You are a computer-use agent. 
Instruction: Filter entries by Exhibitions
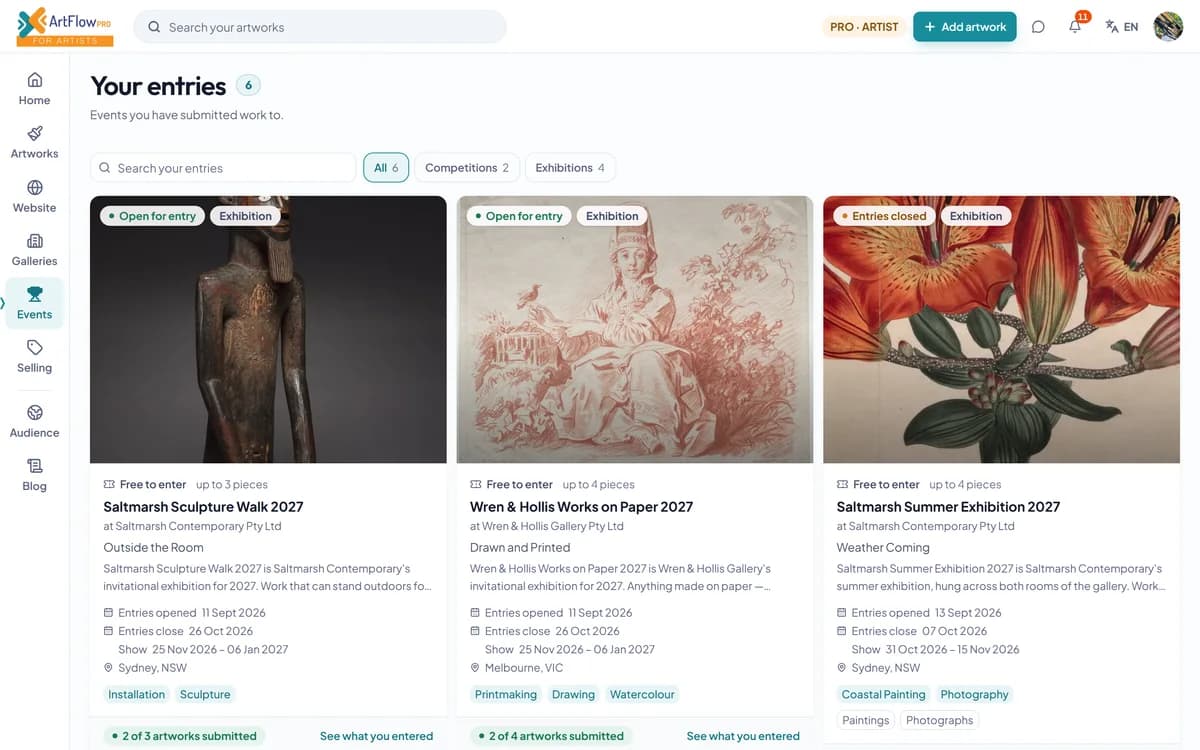570,168
